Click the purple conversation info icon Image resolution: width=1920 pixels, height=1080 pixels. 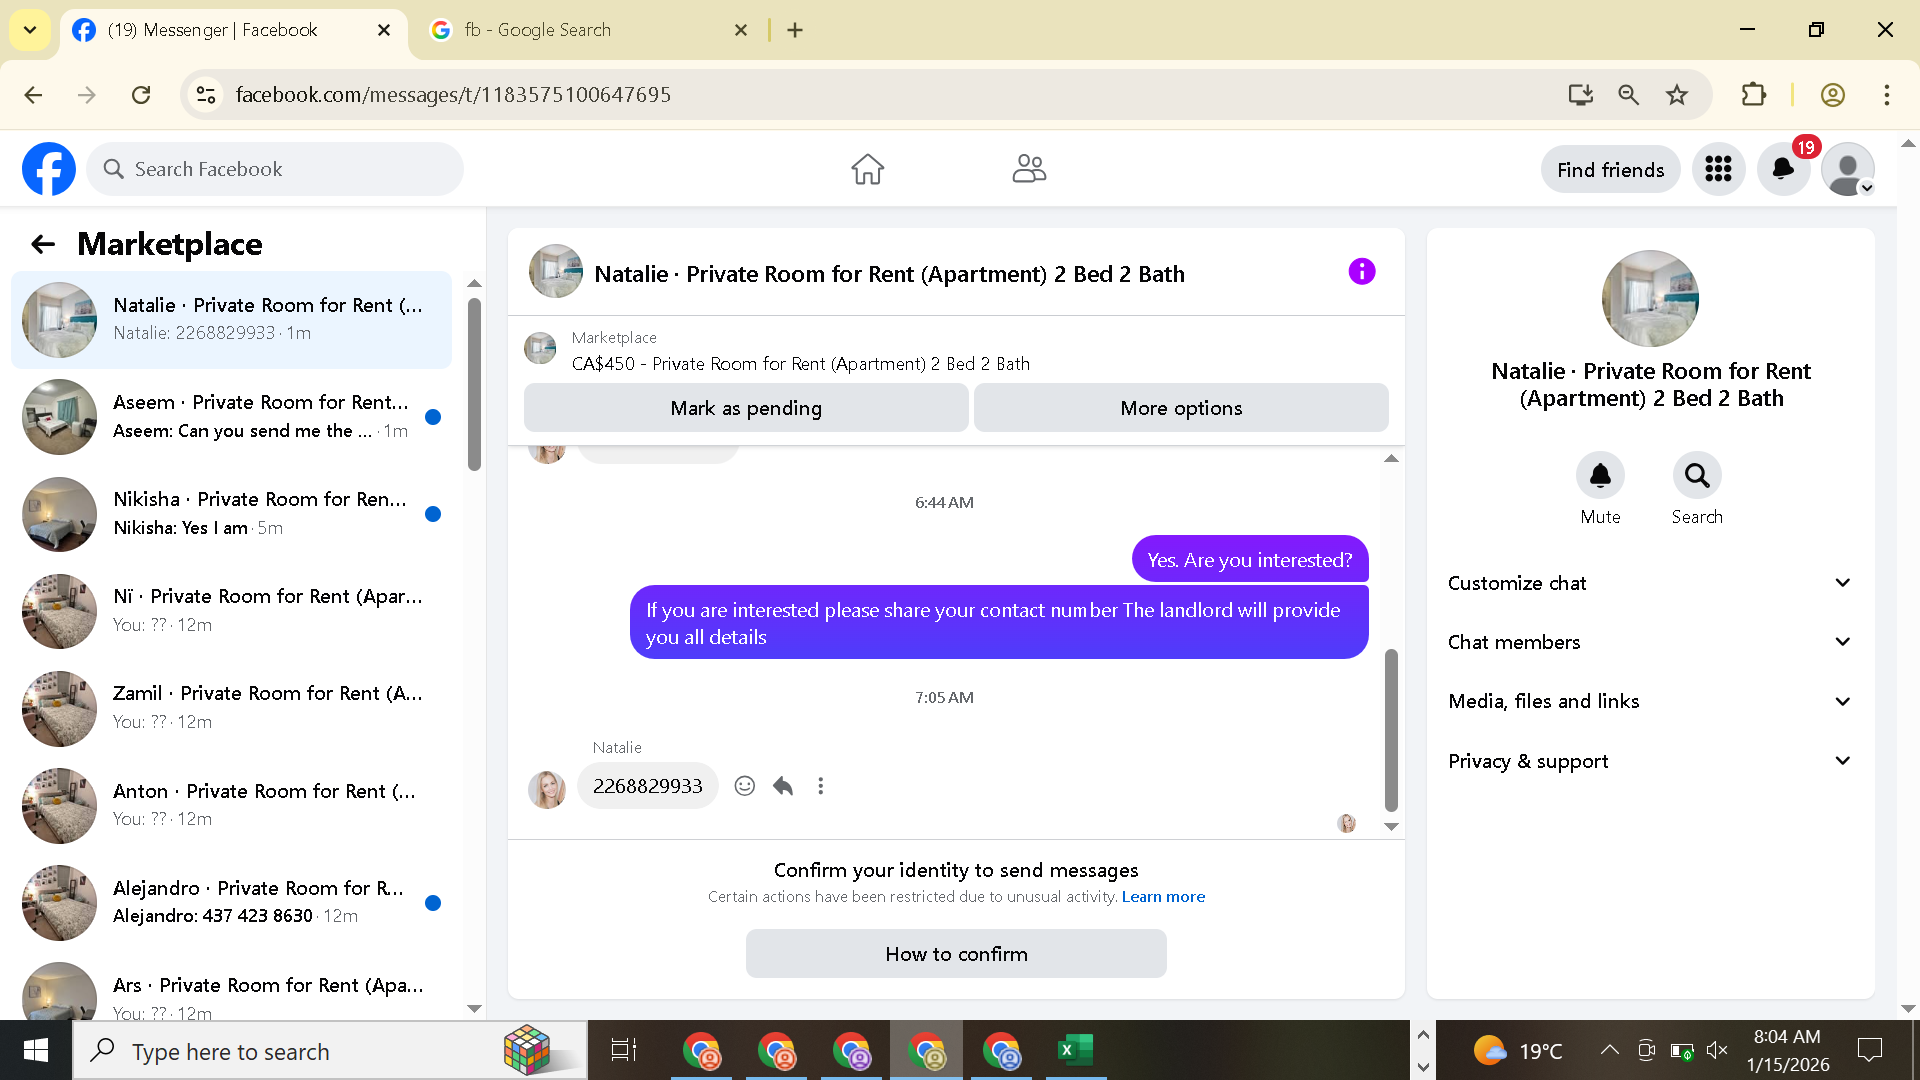click(x=1361, y=272)
